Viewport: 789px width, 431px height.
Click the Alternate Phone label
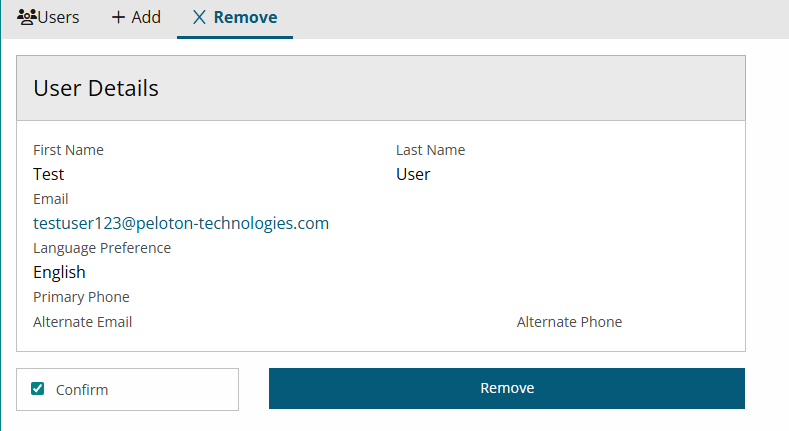(569, 322)
